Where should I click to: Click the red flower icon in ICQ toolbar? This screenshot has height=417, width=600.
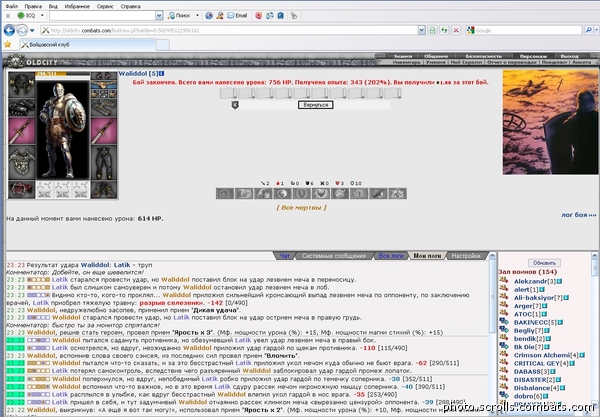tap(259, 16)
